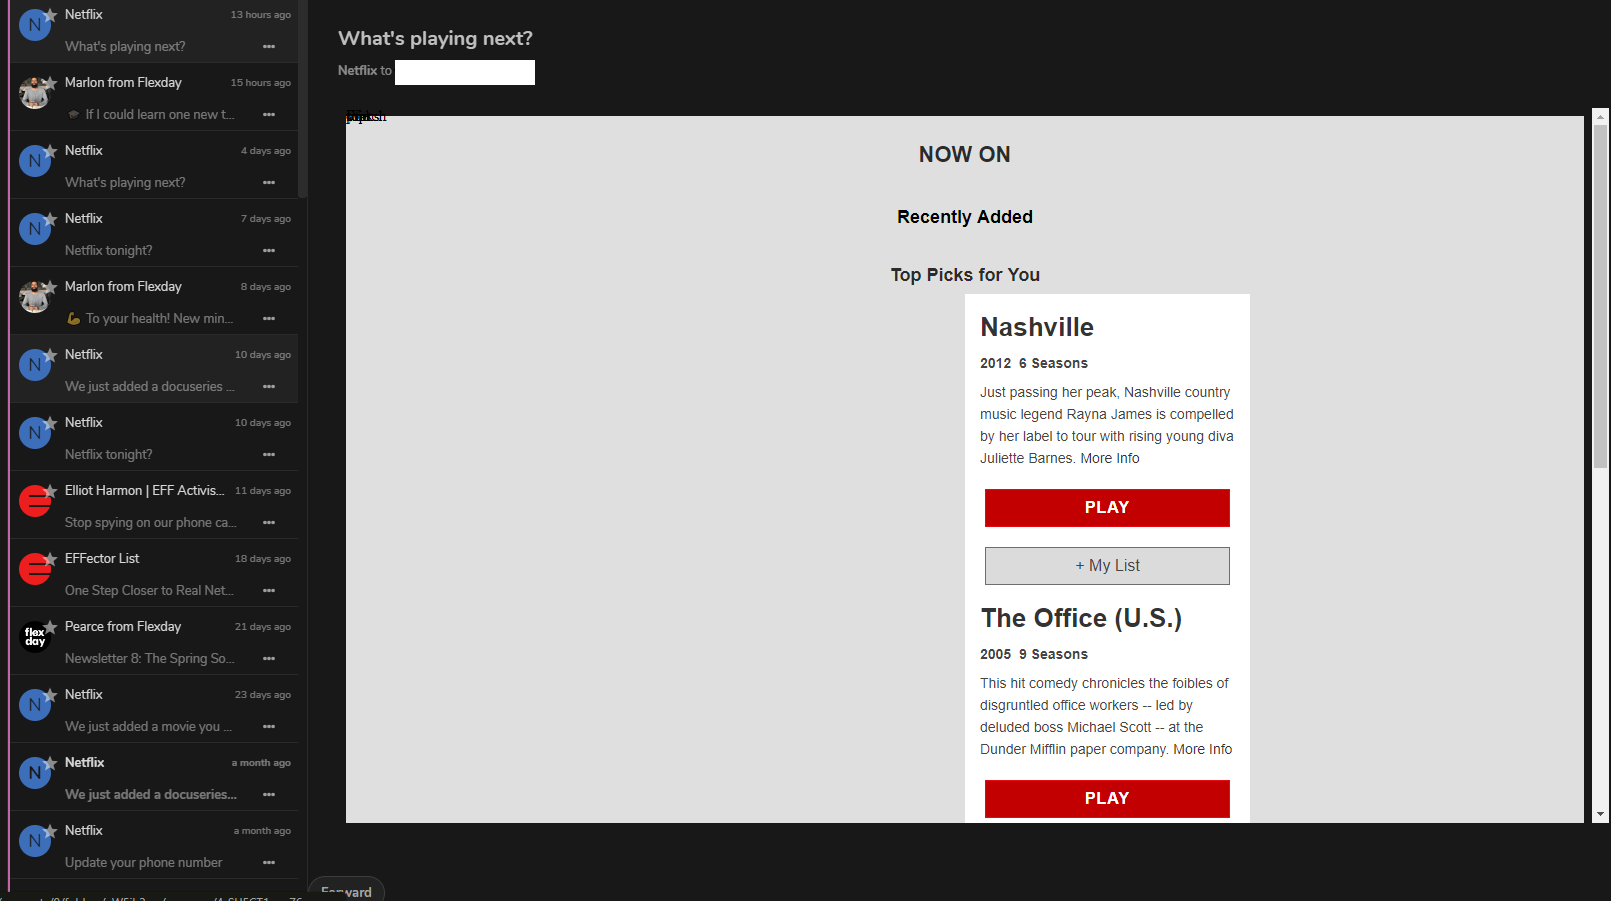This screenshot has width=1611, height=901.
Task: Click PLAY button for The Office (U.S.)
Action: tap(1107, 799)
